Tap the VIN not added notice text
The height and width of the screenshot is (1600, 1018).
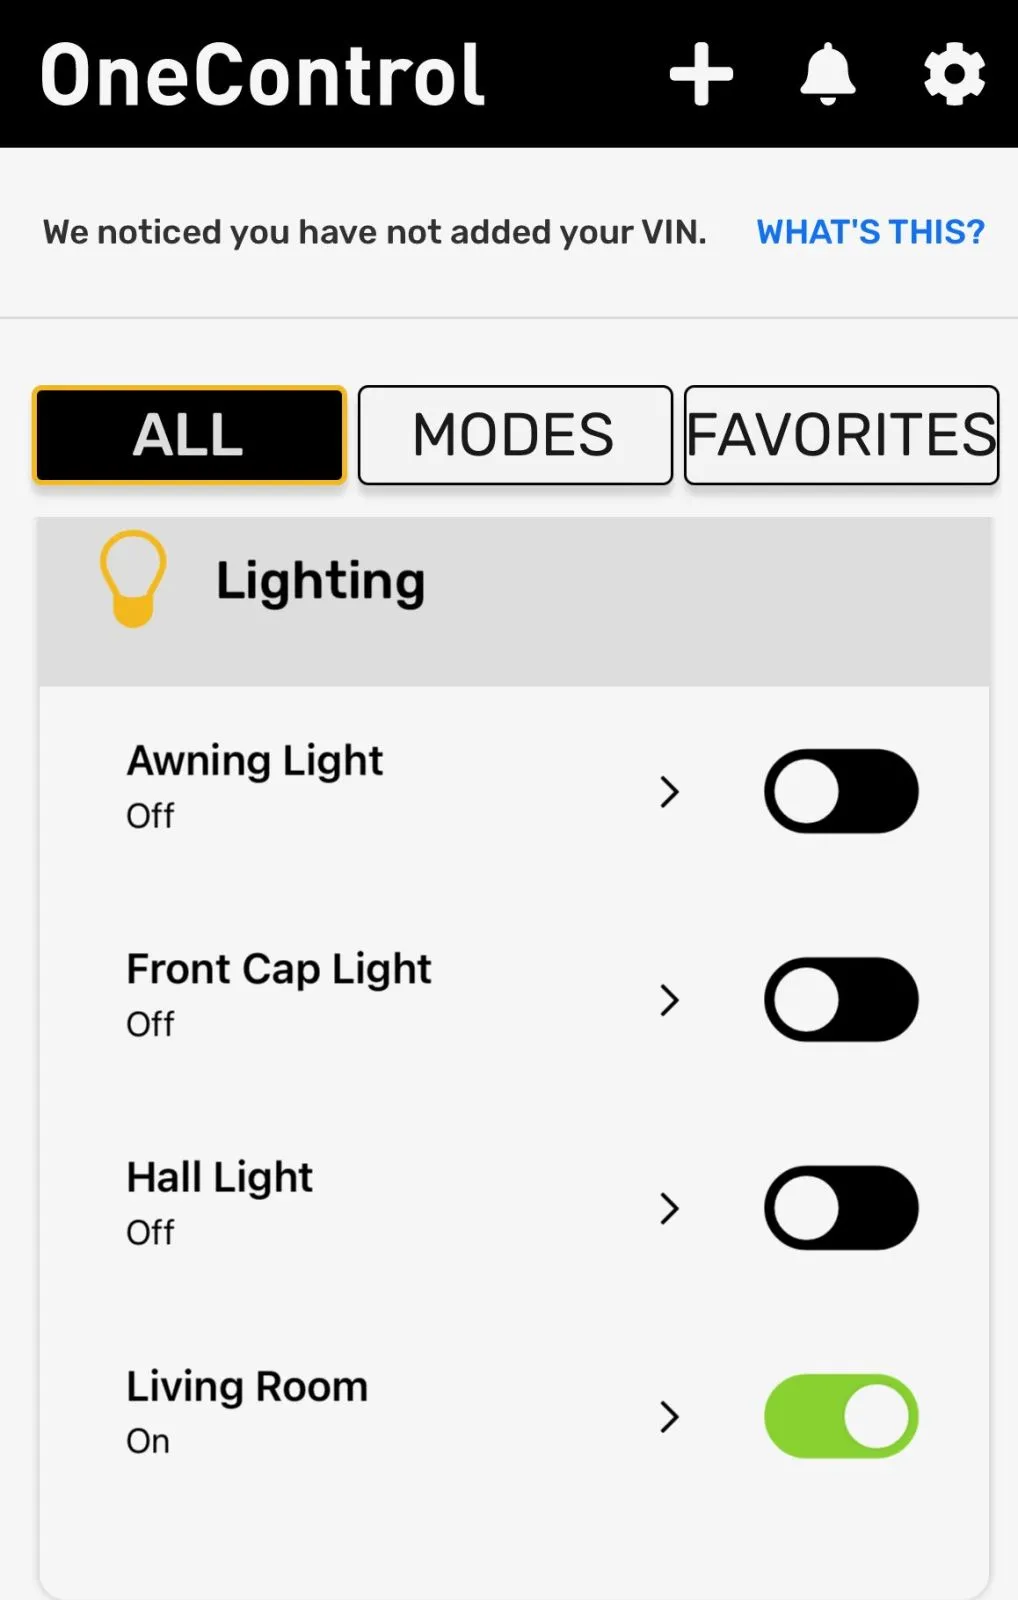click(375, 232)
